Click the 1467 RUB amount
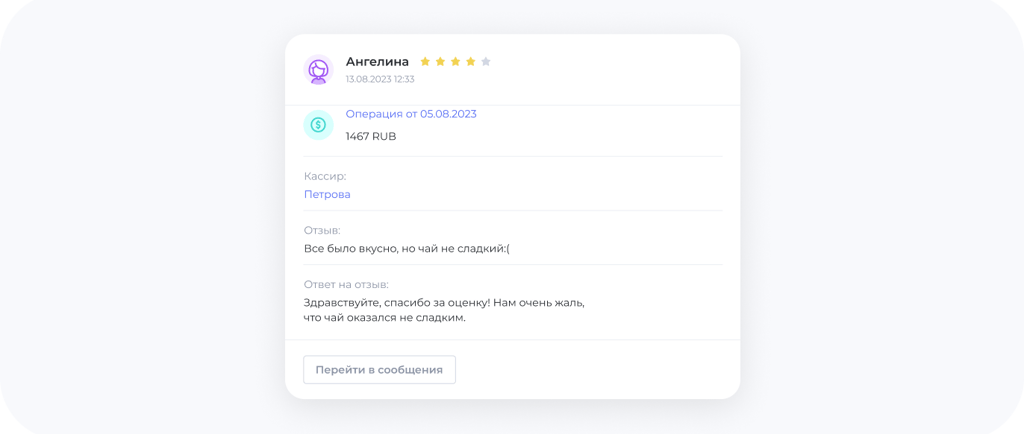The height and width of the screenshot is (434, 1024). coord(371,137)
